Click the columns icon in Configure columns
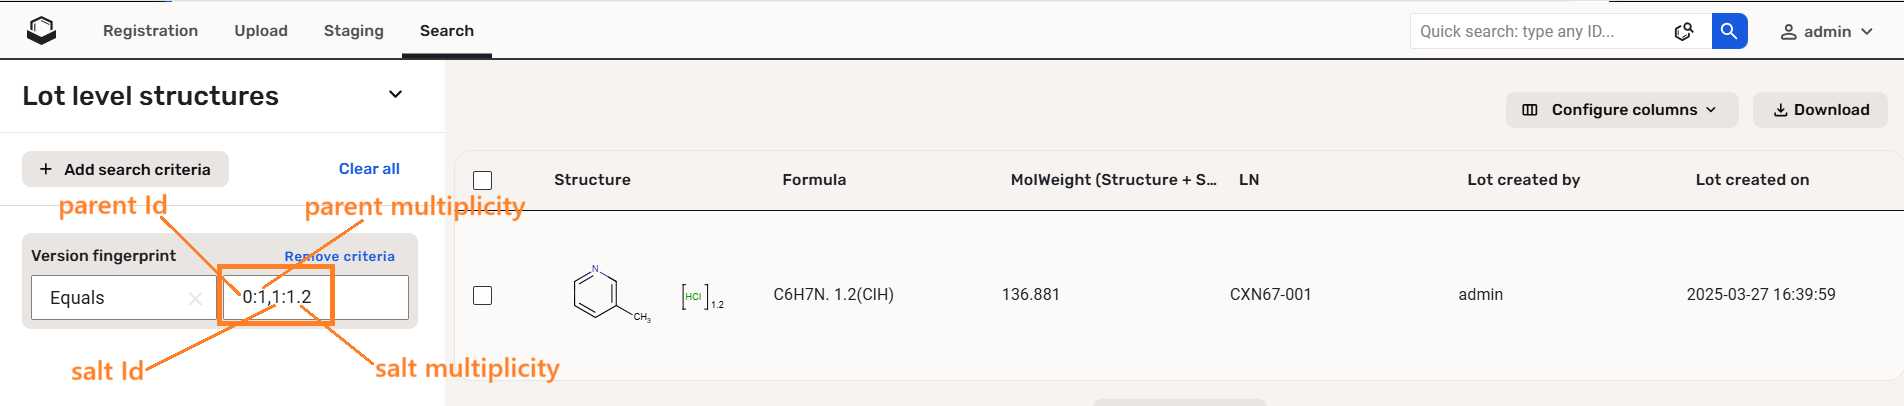Image resolution: width=1904 pixels, height=406 pixels. pos(1530,110)
